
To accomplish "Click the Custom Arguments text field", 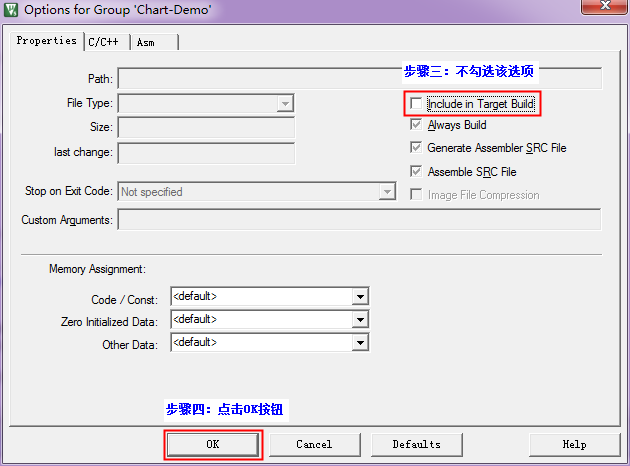I will coord(359,220).
